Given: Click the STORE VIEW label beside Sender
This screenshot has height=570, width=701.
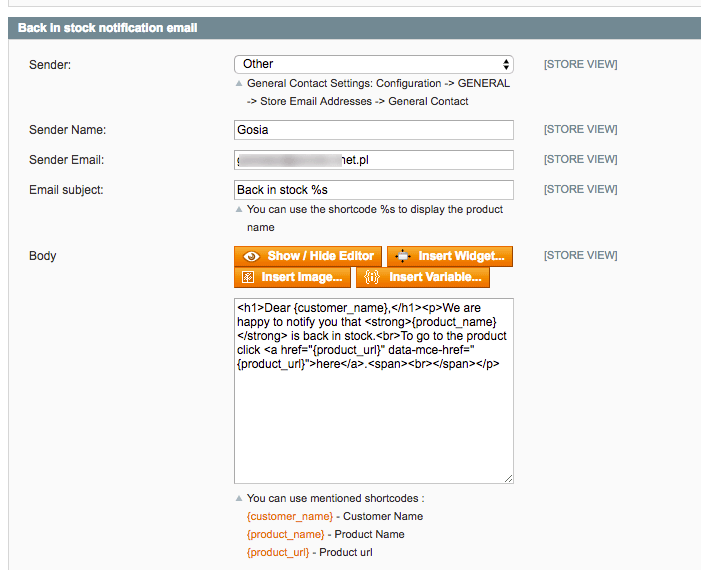Looking at the screenshot, I should [x=580, y=64].
